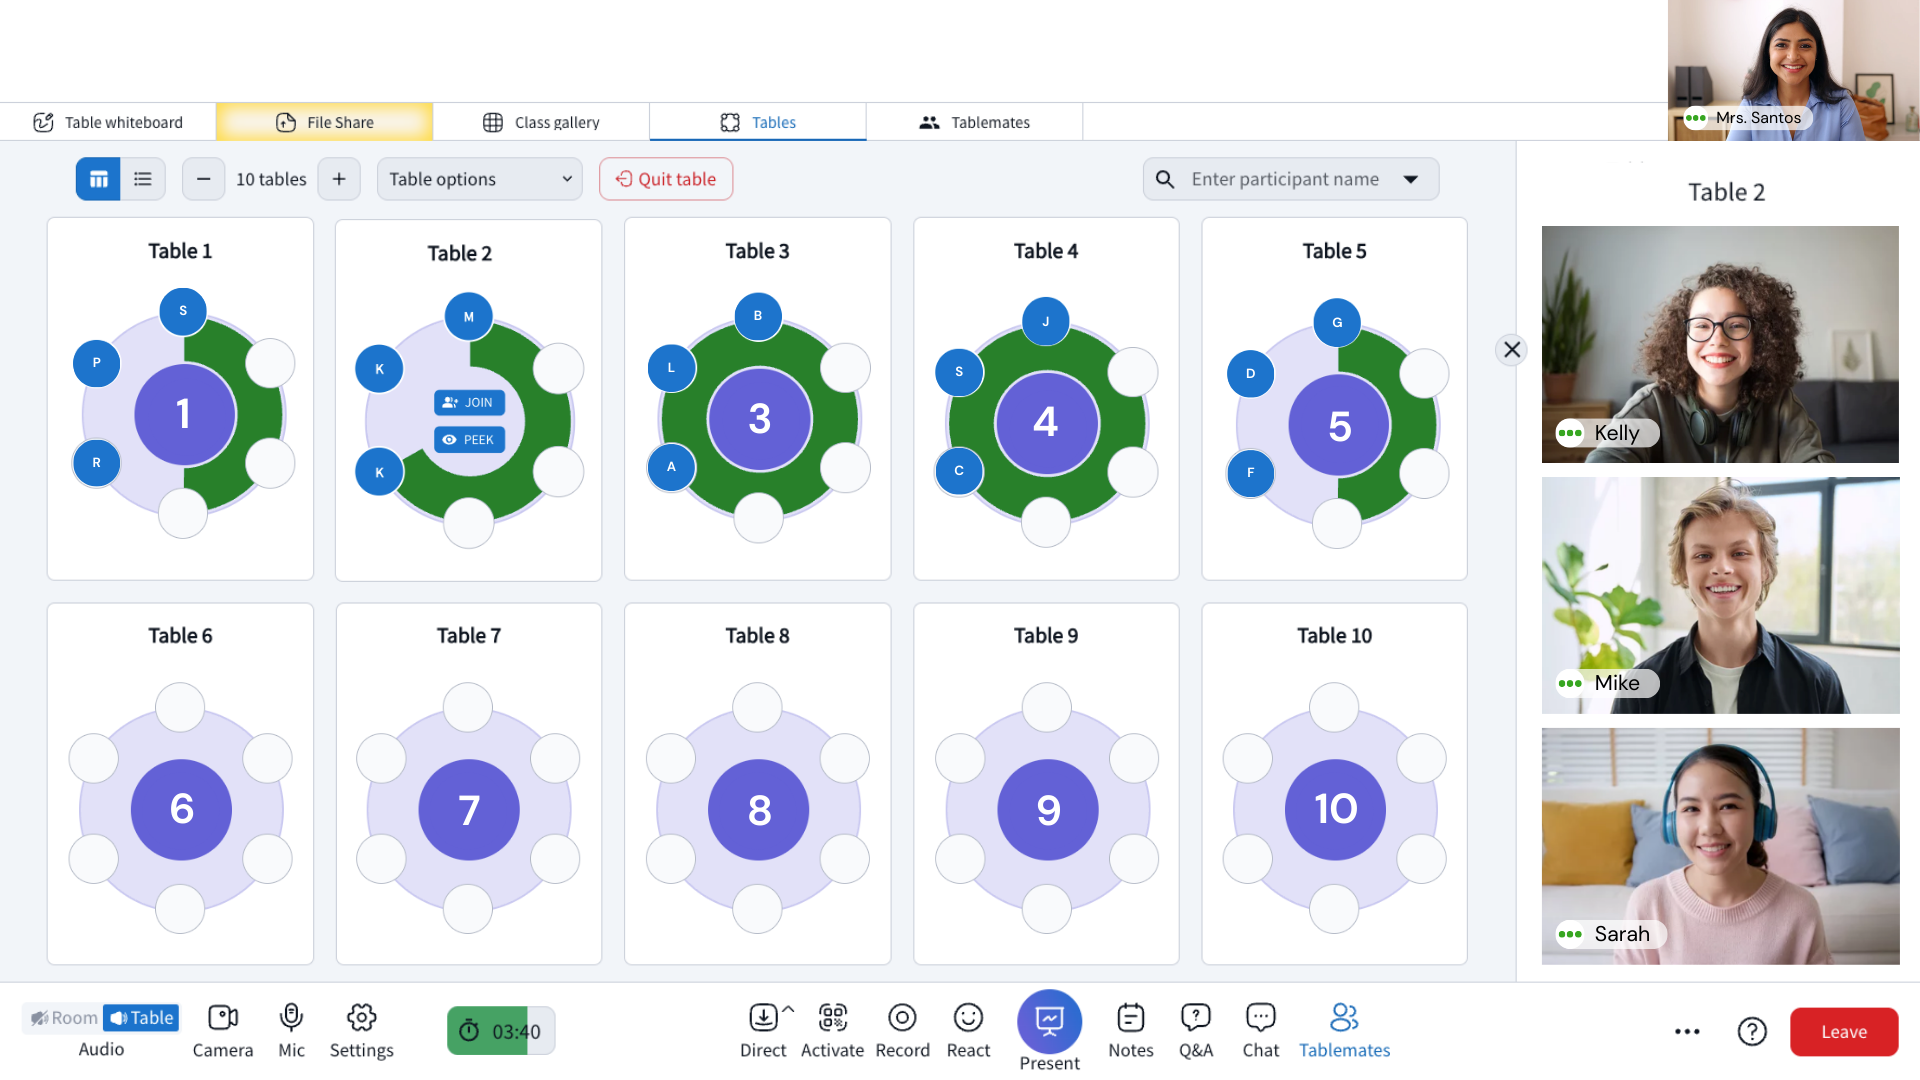Image resolution: width=1920 pixels, height=1080 pixels.
Task: Click the Quit table button
Action: click(666, 179)
